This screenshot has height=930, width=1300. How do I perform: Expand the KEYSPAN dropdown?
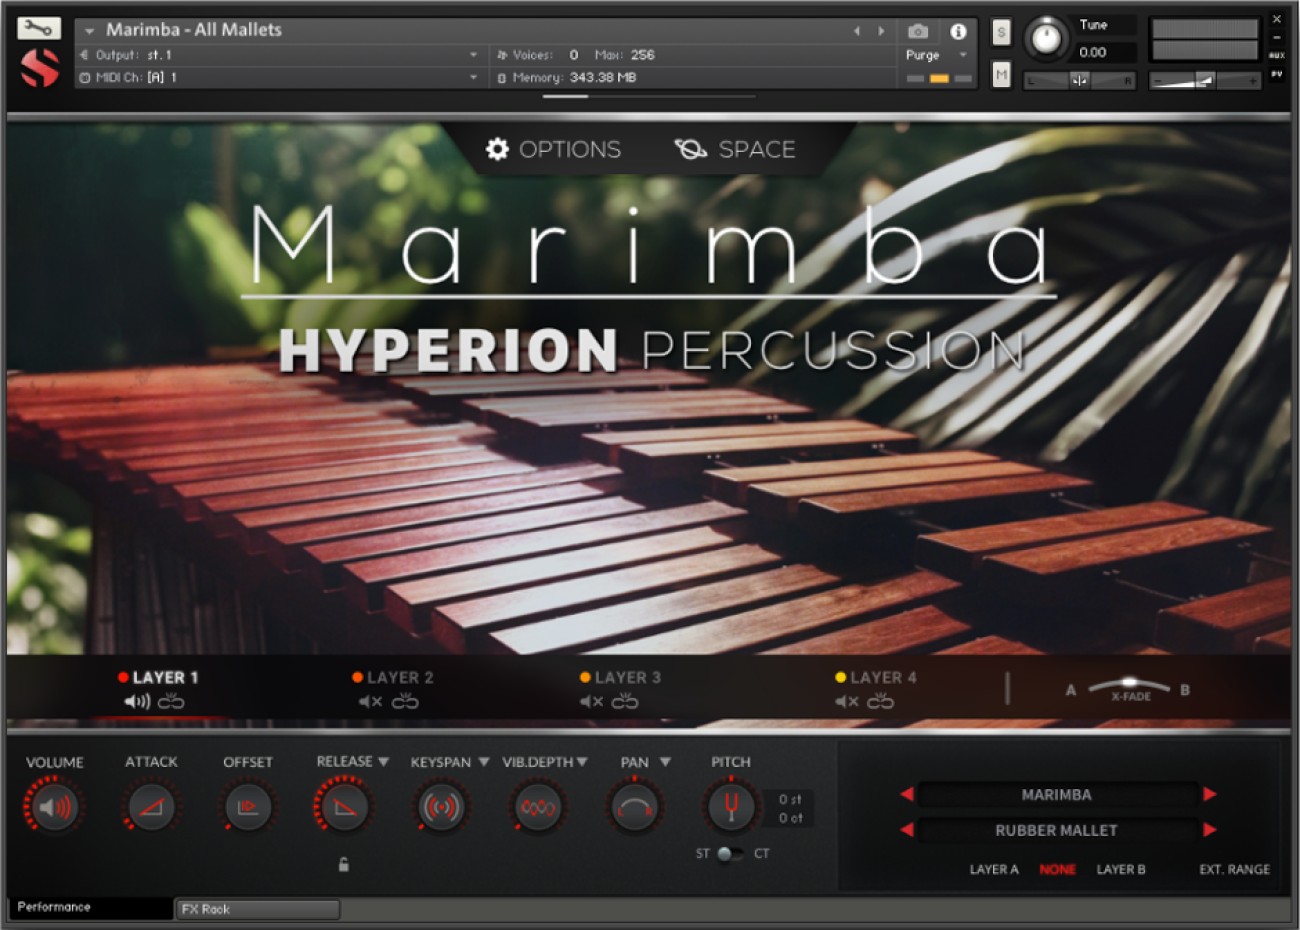(x=486, y=761)
